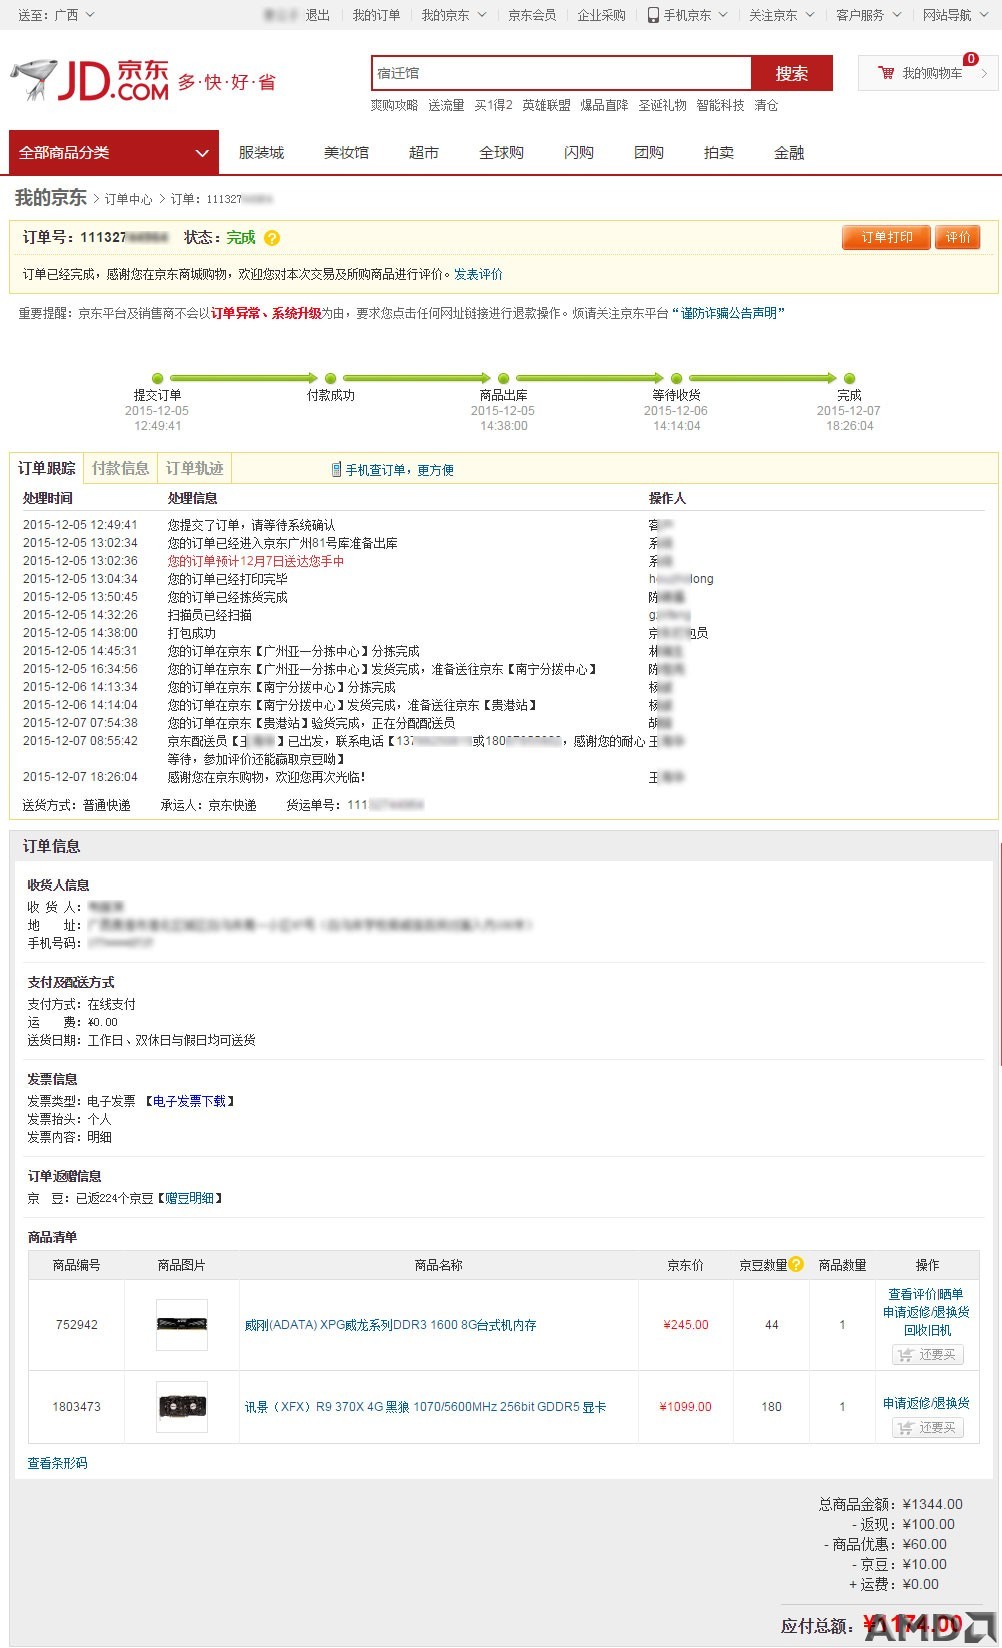This screenshot has width=1002, height=1648.
Task: Open the 谨防诈骗公告声明 link
Action: 728,313
